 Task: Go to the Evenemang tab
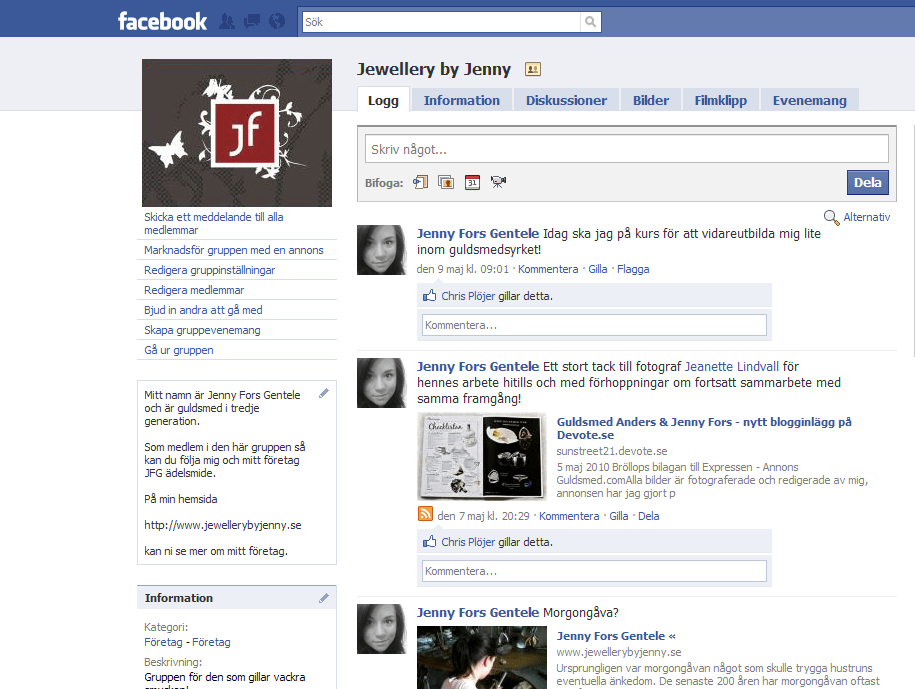click(x=809, y=100)
